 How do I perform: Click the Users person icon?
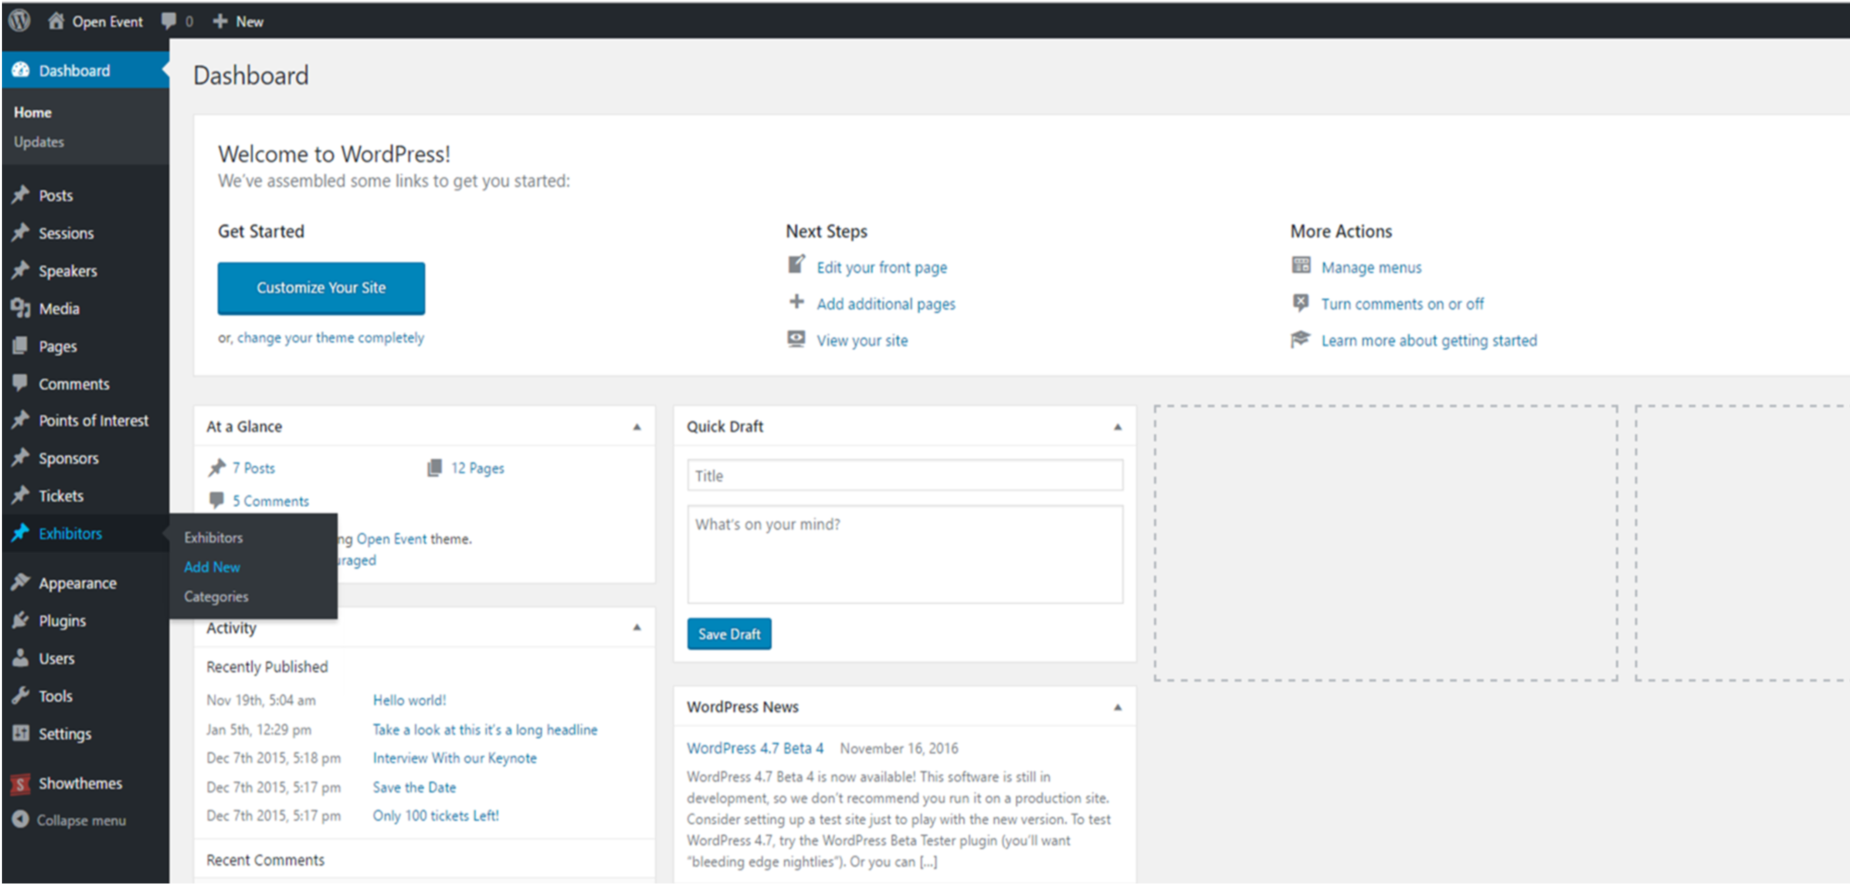20,658
